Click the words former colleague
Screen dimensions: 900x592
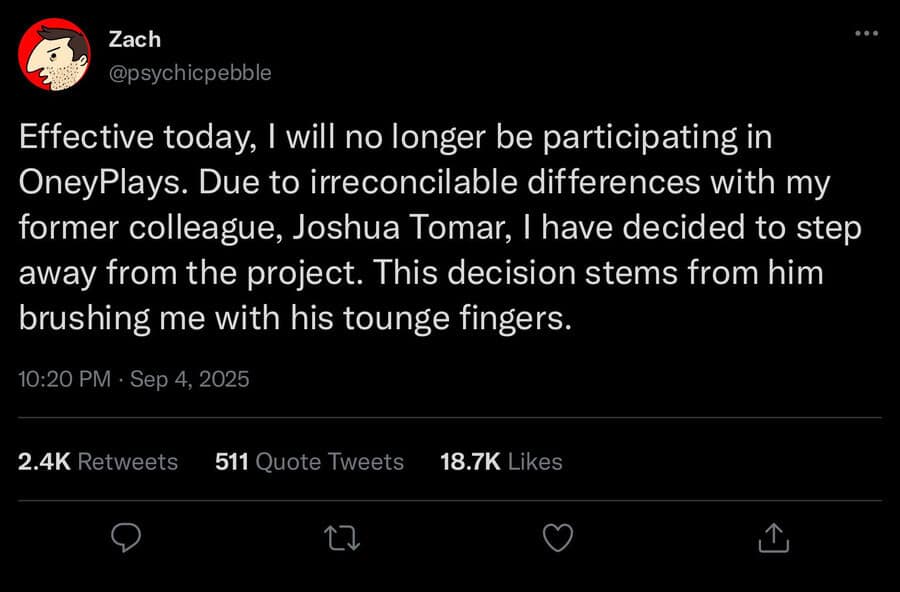click(147, 229)
